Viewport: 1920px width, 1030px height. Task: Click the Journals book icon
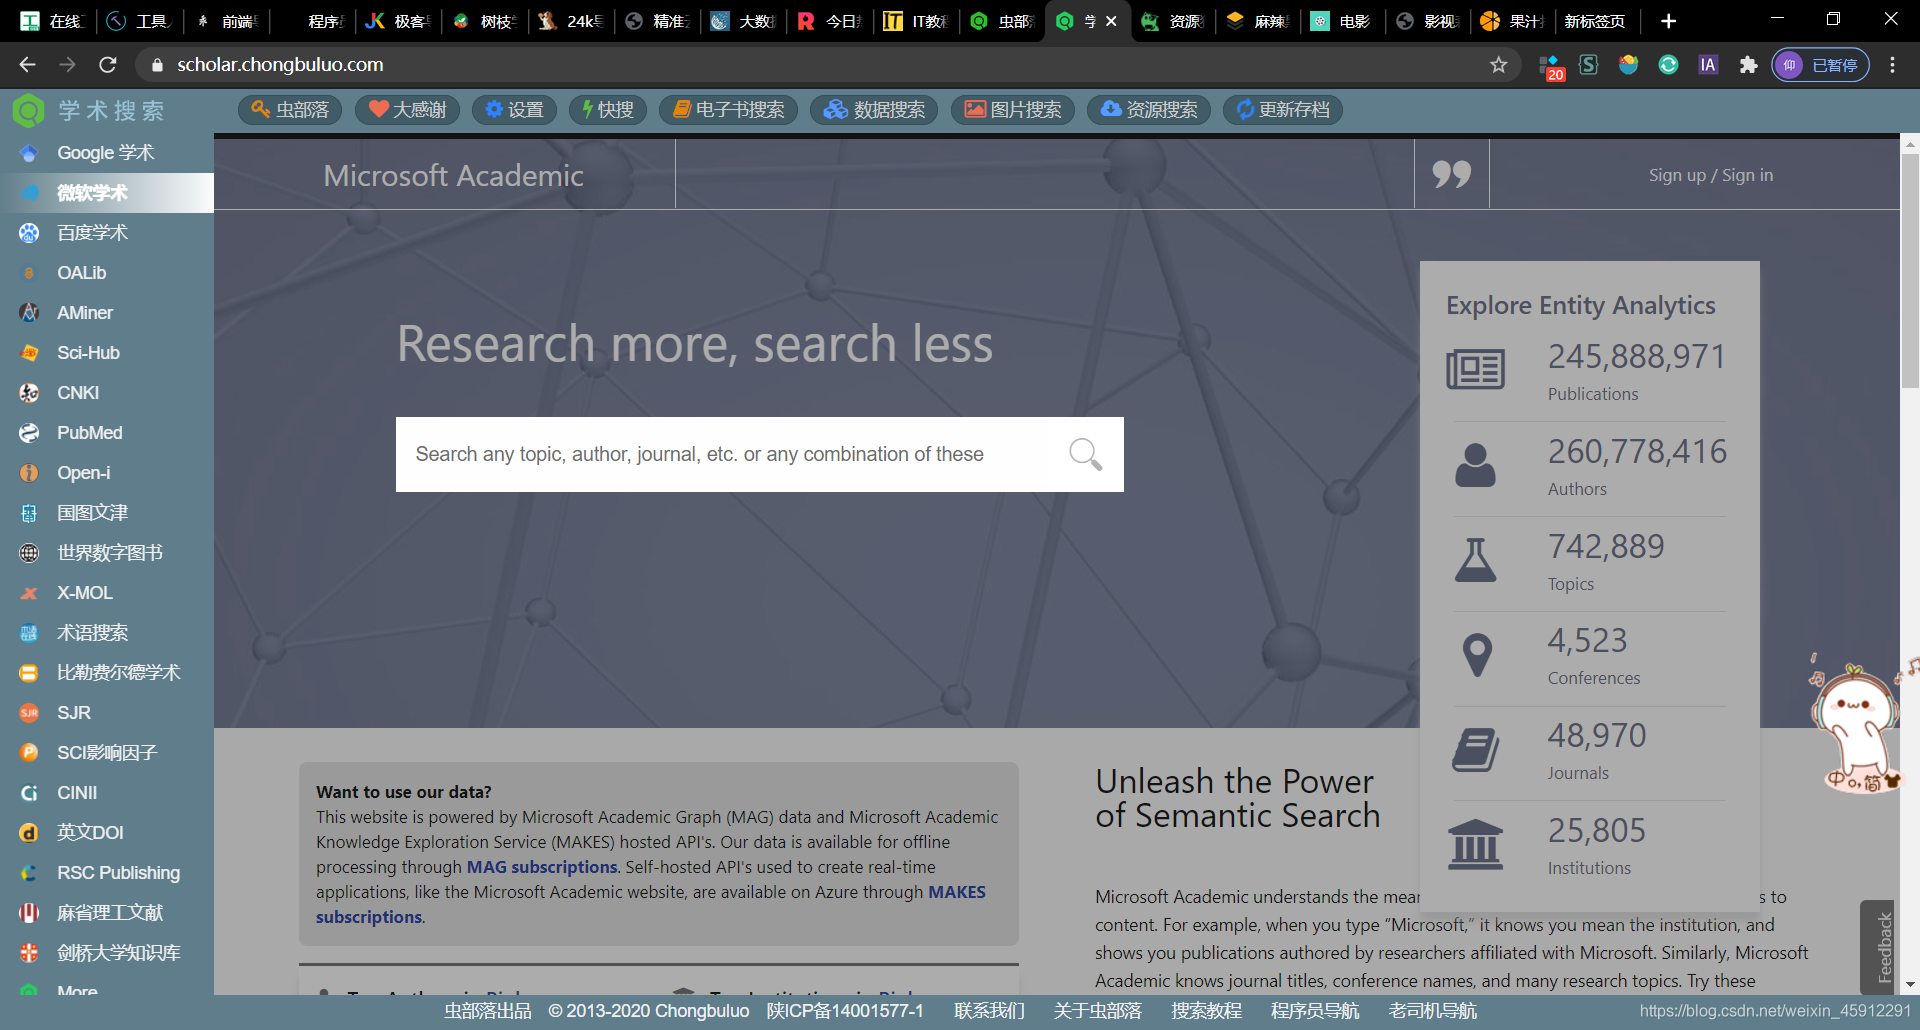(1475, 750)
